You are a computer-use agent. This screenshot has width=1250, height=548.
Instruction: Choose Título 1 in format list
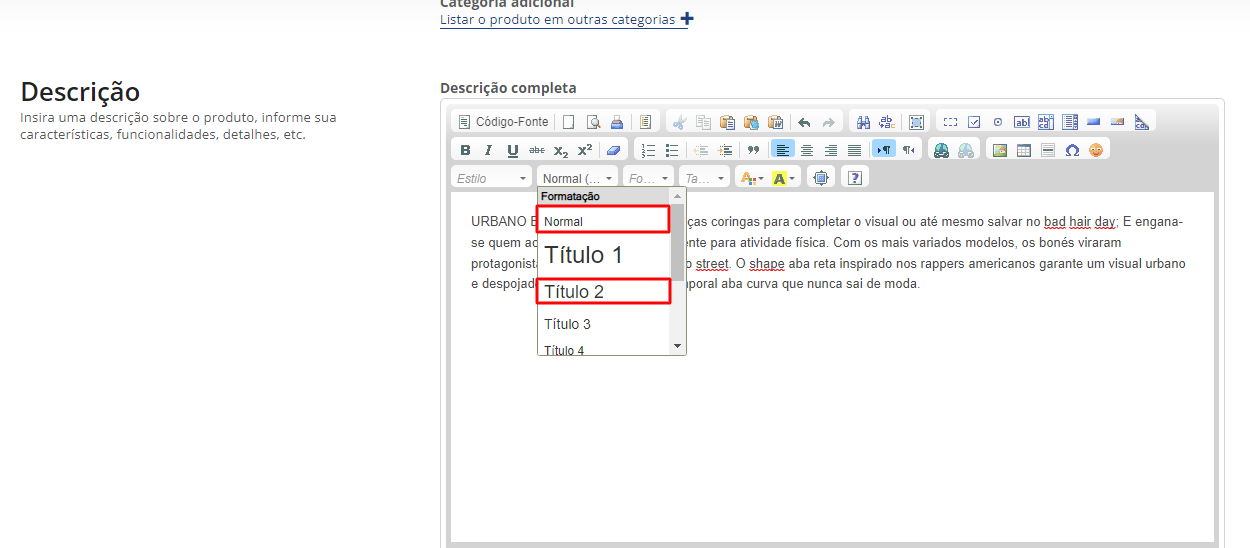[604, 255]
